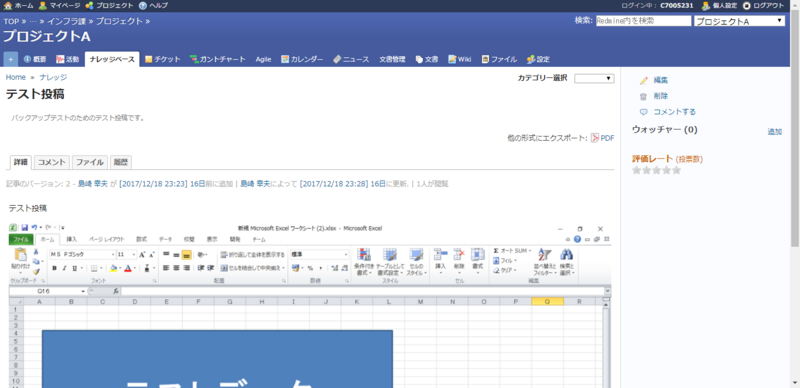
Task: Select the コメント article tab
Action: (52, 162)
